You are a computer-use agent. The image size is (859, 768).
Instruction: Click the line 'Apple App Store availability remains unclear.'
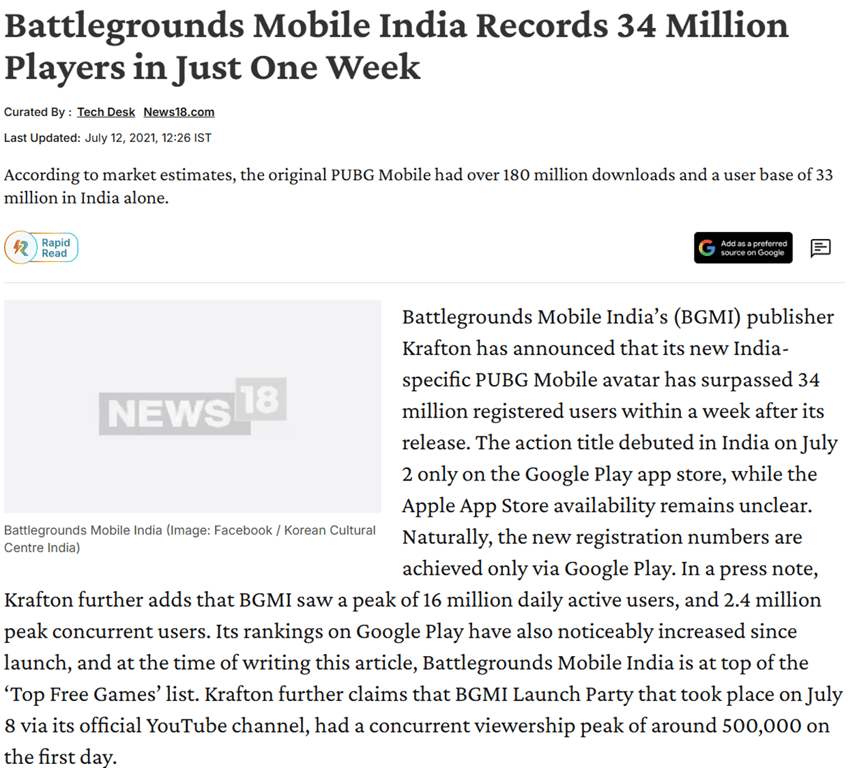click(607, 506)
